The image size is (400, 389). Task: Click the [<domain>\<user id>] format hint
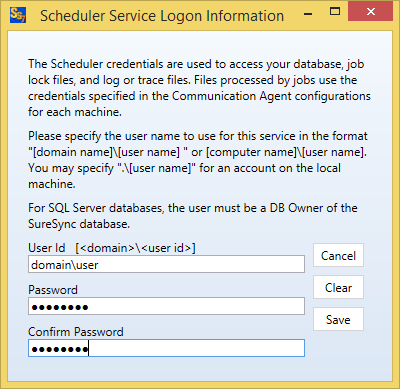(x=135, y=248)
